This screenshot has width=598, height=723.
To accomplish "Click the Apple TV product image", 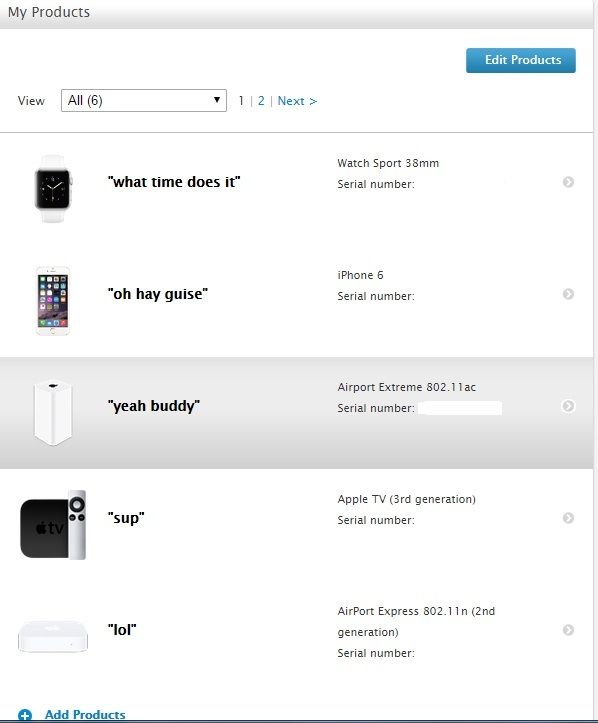I will 53,525.
